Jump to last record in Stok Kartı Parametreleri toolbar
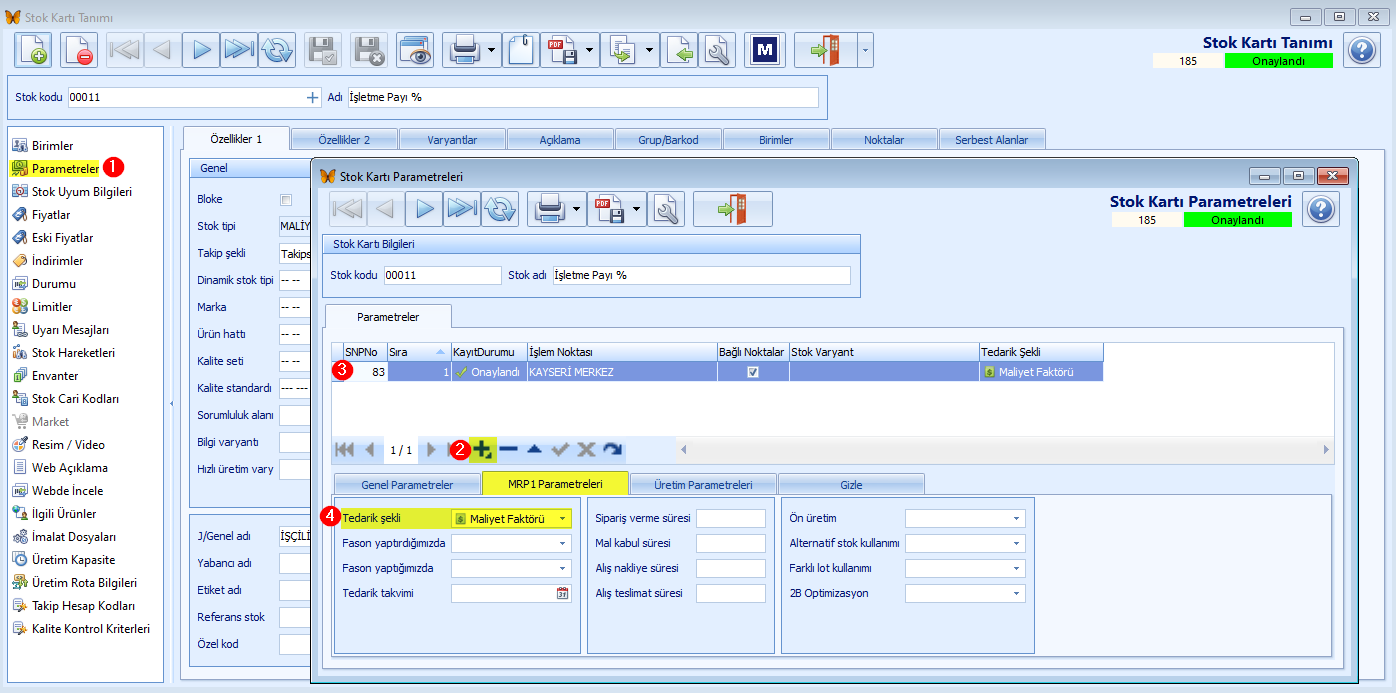 (x=462, y=209)
